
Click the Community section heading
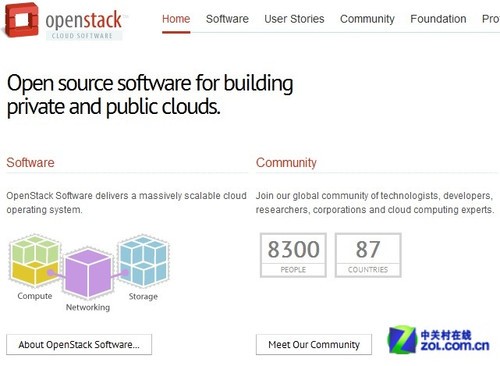[x=286, y=163]
